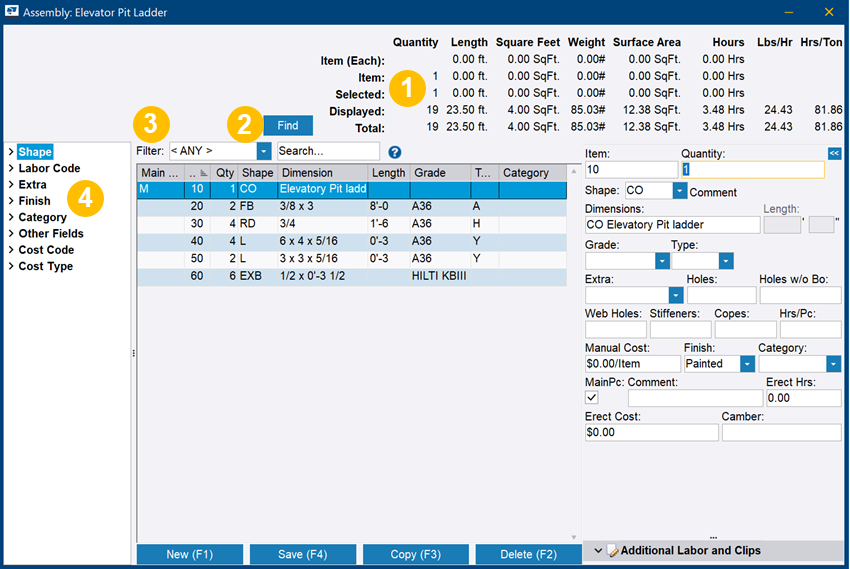The height and width of the screenshot is (569, 850).
Task: Open the Filter dropdown
Action: coord(264,151)
